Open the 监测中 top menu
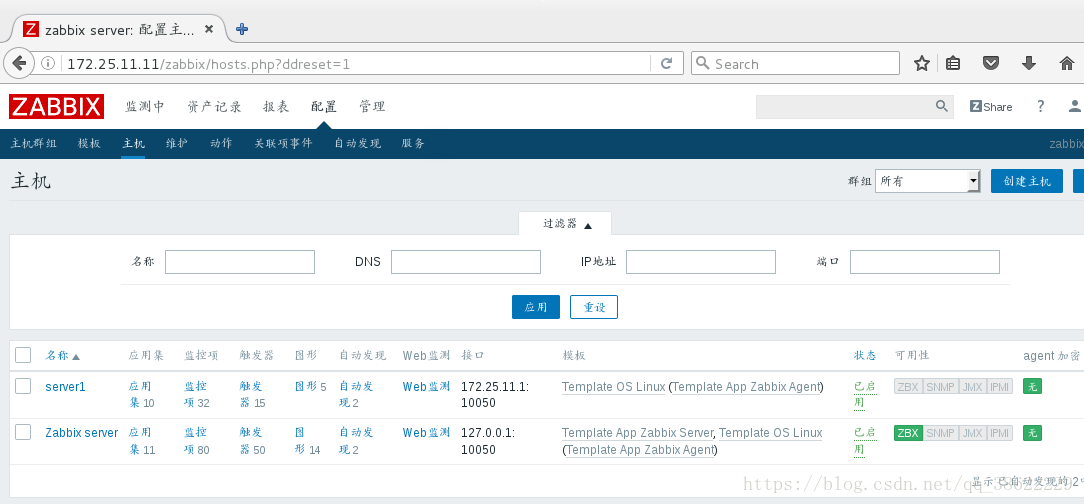 point(144,106)
